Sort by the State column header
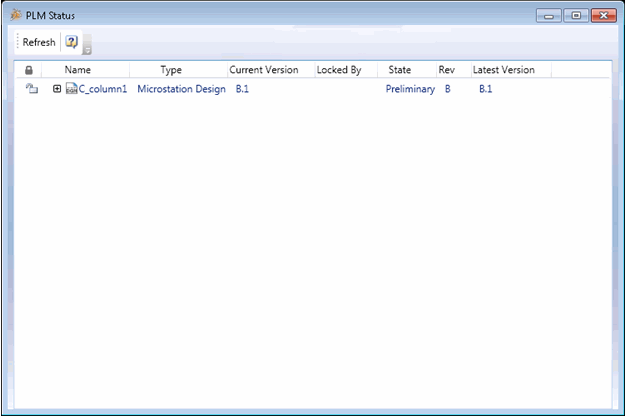 coord(400,70)
